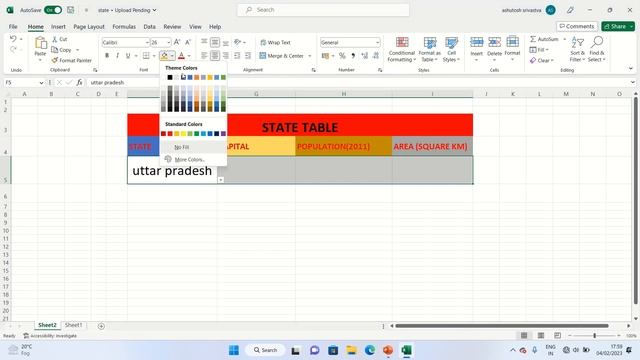Toggle Bold formatting
The image size is (640, 360).
tap(107, 56)
